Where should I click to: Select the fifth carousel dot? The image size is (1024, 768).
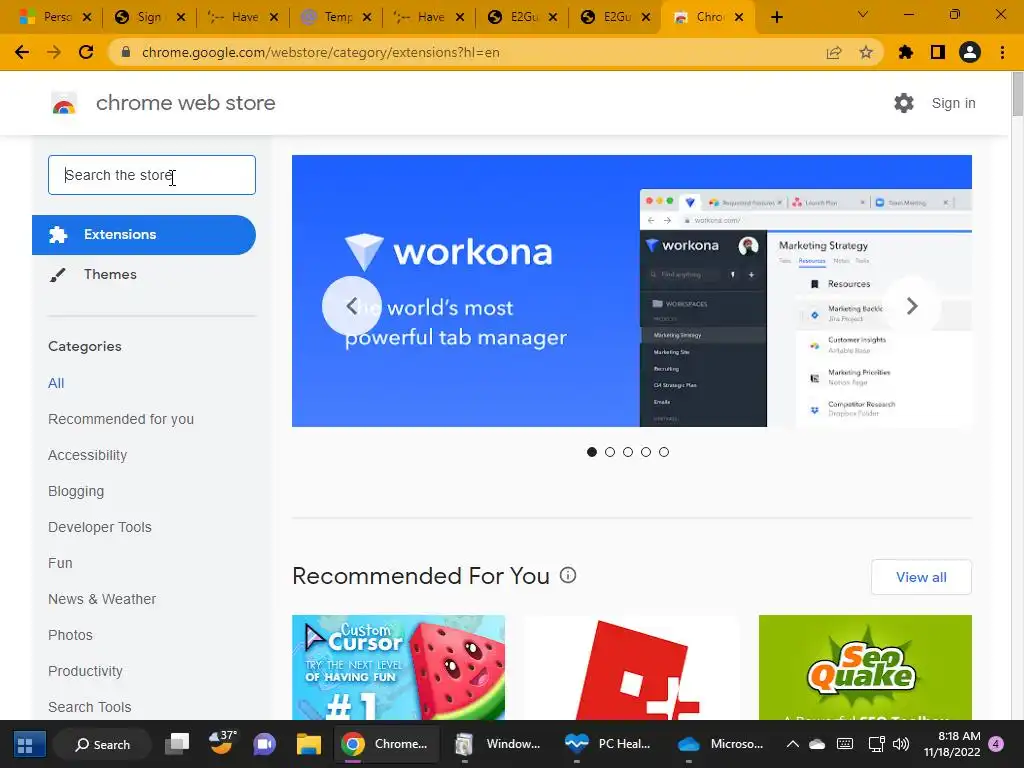click(x=664, y=452)
